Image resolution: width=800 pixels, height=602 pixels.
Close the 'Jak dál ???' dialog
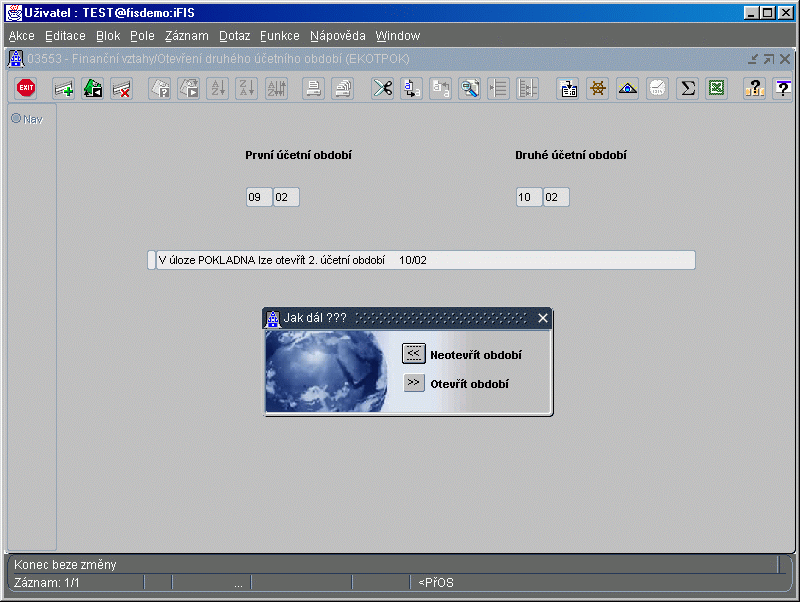coord(543,318)
